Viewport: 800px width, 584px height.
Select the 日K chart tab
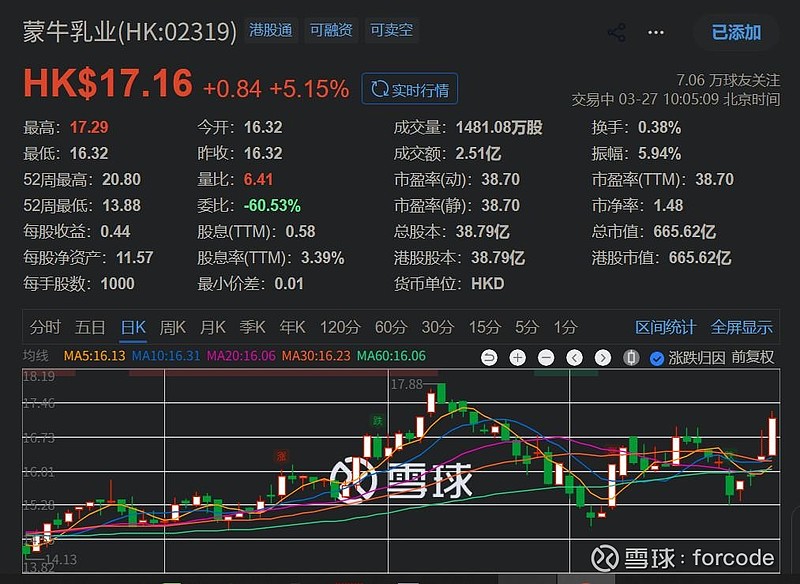tap(133, 327)
